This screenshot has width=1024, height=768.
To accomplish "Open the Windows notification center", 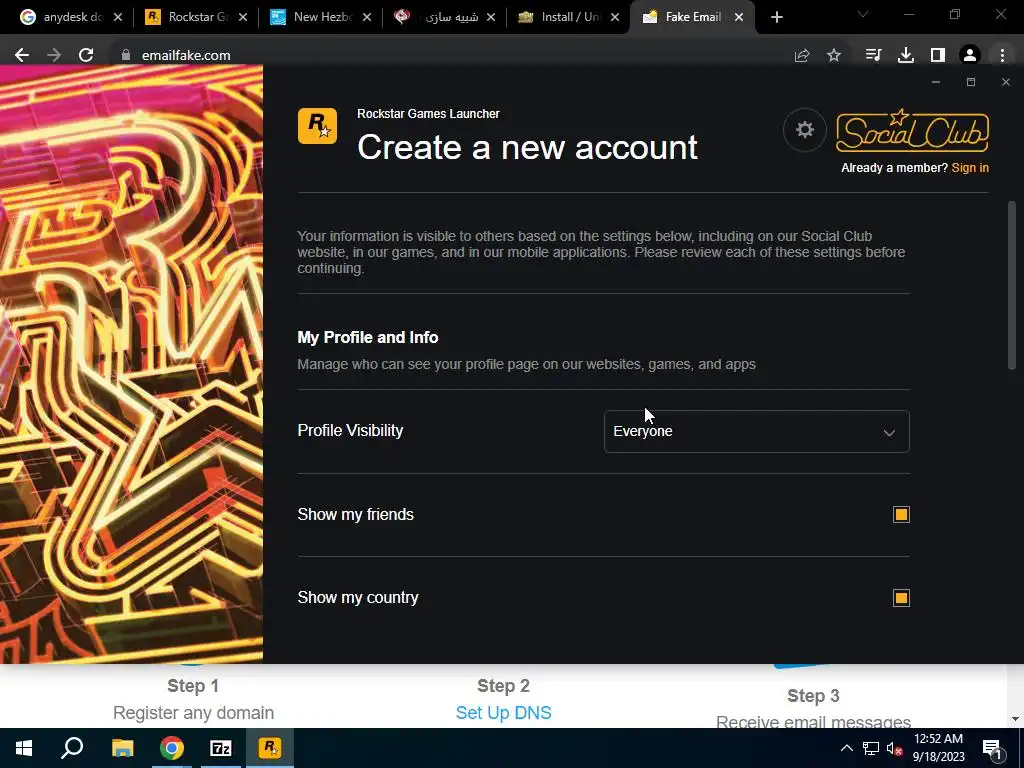I will [993, 749].
